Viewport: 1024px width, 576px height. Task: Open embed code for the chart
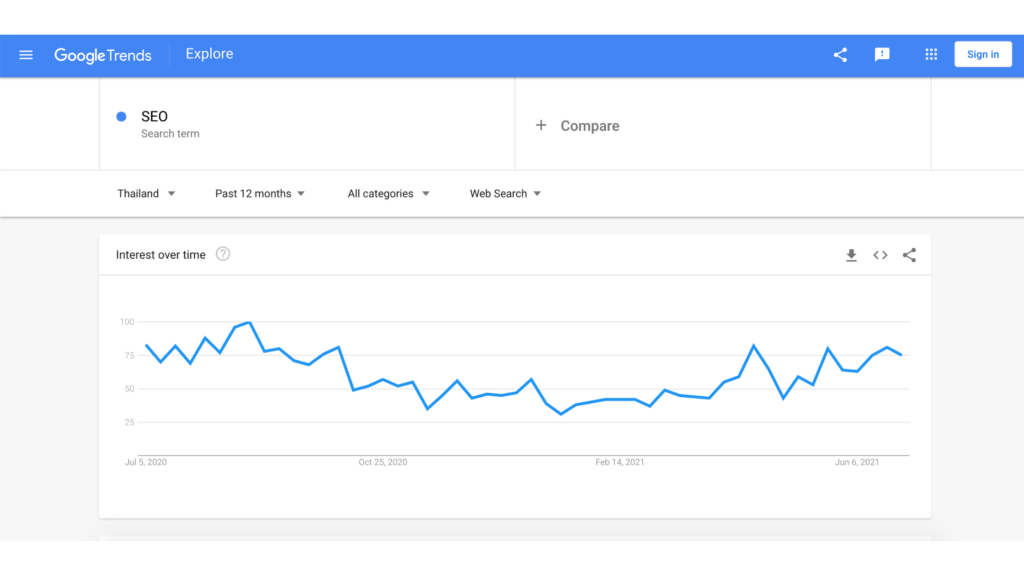click(880, 255)
